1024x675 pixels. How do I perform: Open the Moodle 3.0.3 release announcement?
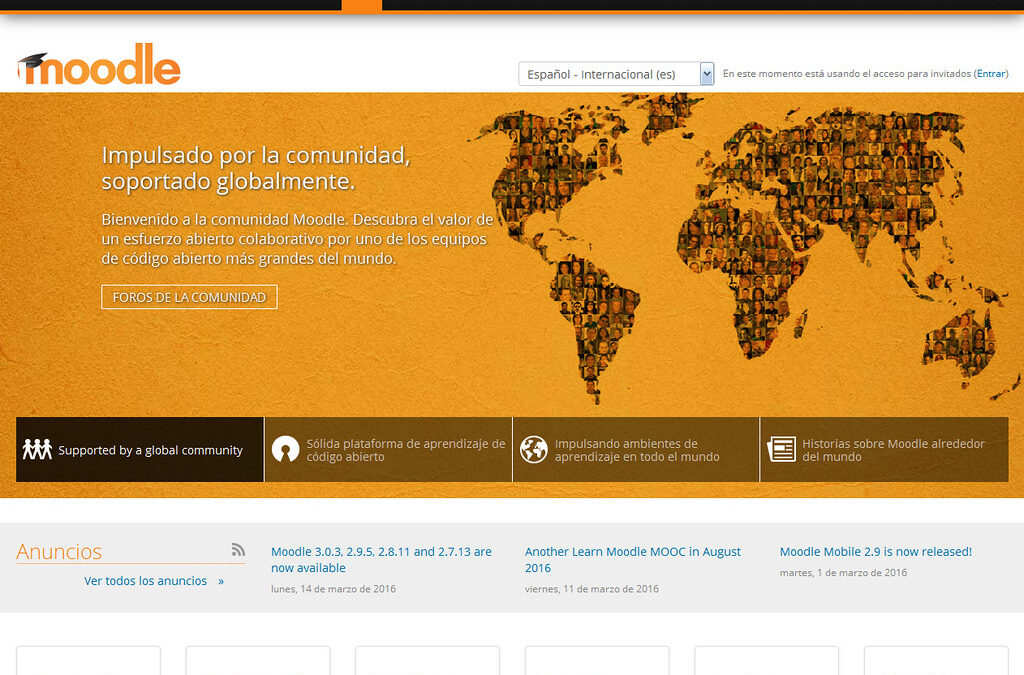[x=381, y=559]
